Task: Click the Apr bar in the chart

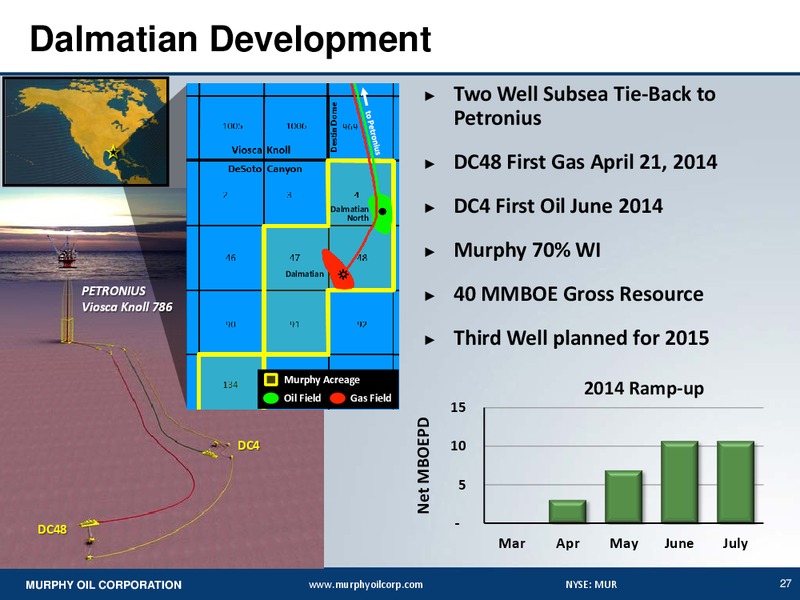Action: pos(567,511)
